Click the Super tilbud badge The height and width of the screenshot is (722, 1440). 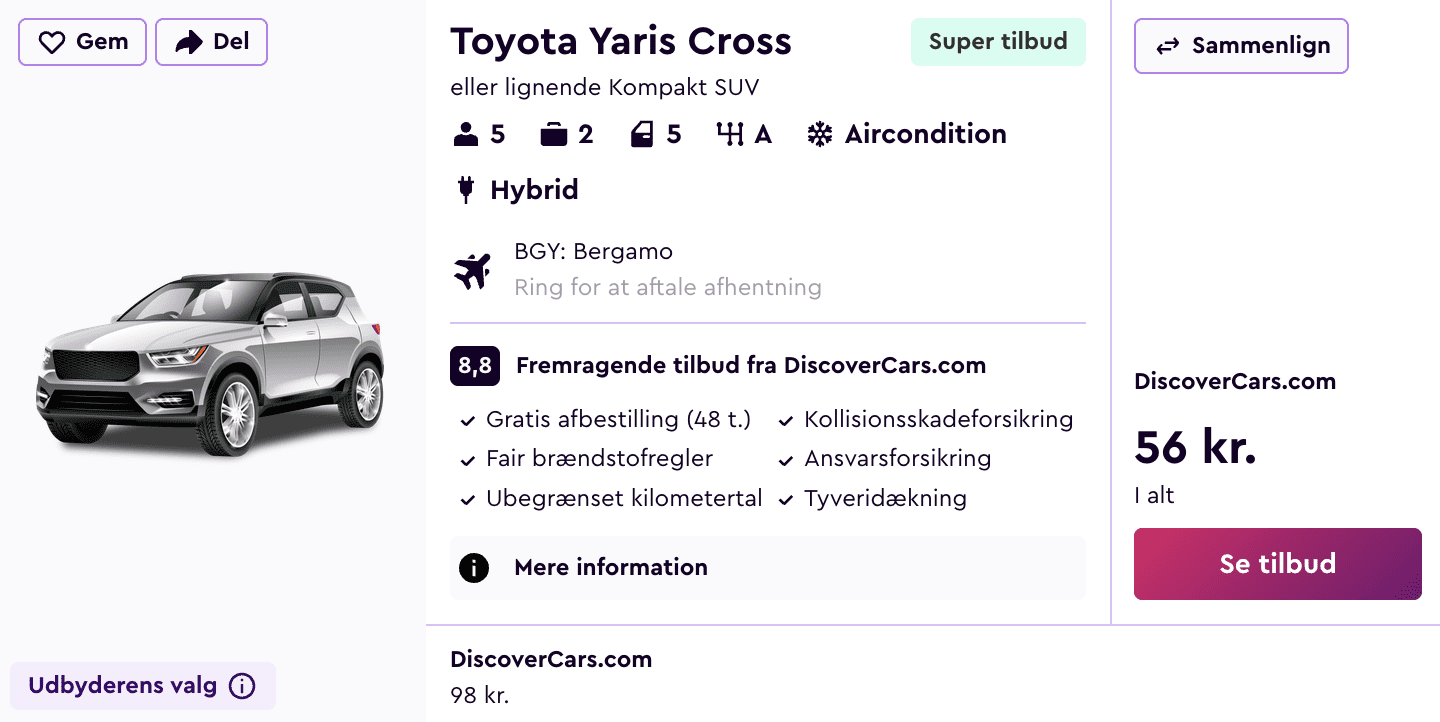[998, 42]
